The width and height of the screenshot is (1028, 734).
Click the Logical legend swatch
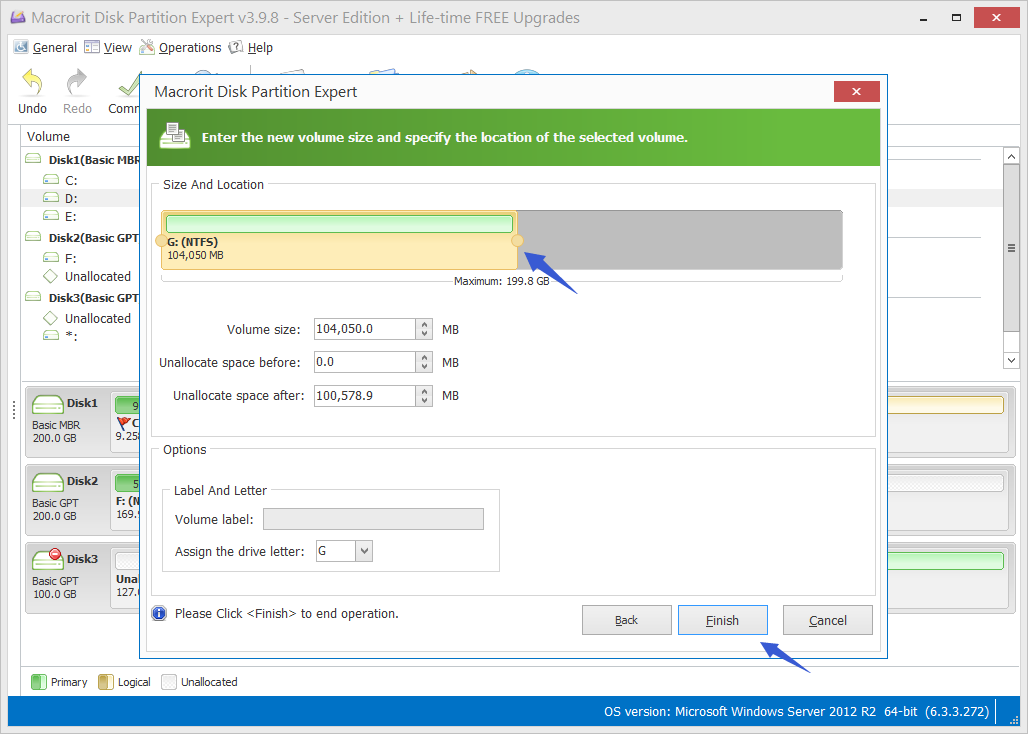106,682
